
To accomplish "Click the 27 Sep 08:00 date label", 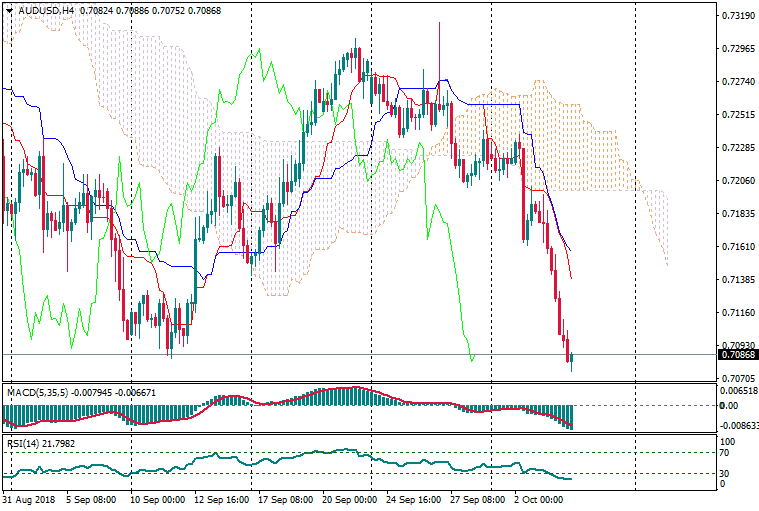I will [475, 497].
